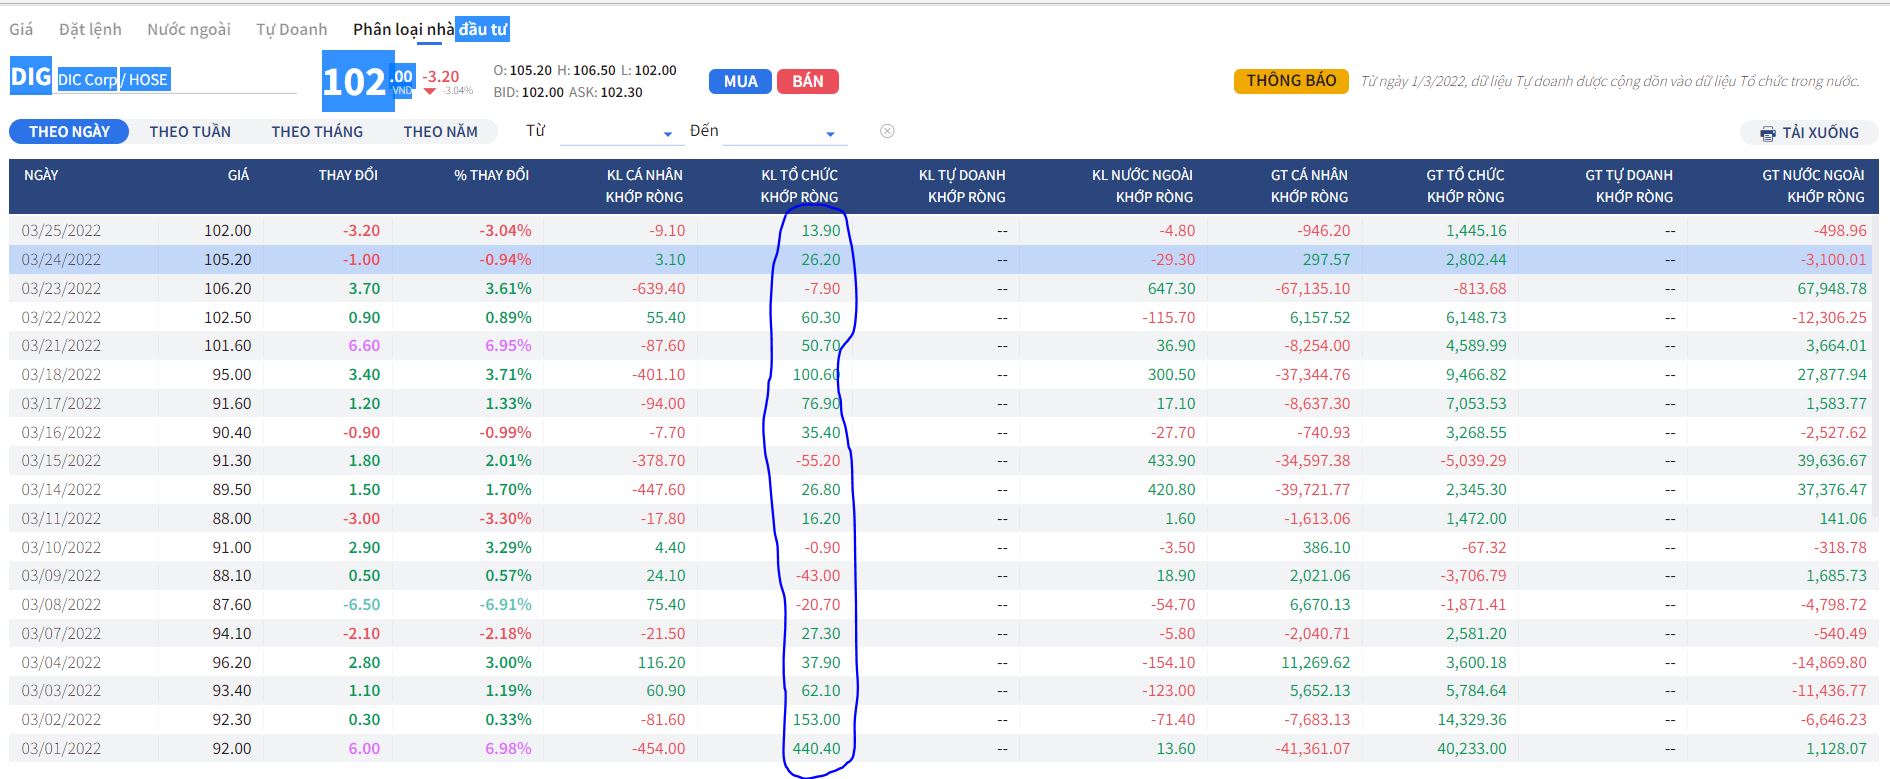Select THEO NGÀY daily view
The width and height of the screenshot is (1890, 779).
69,132
